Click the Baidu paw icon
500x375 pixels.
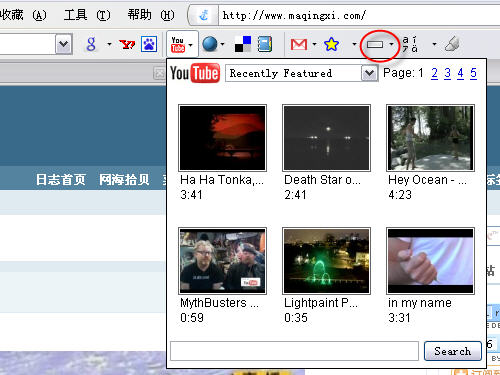[149, 44]
